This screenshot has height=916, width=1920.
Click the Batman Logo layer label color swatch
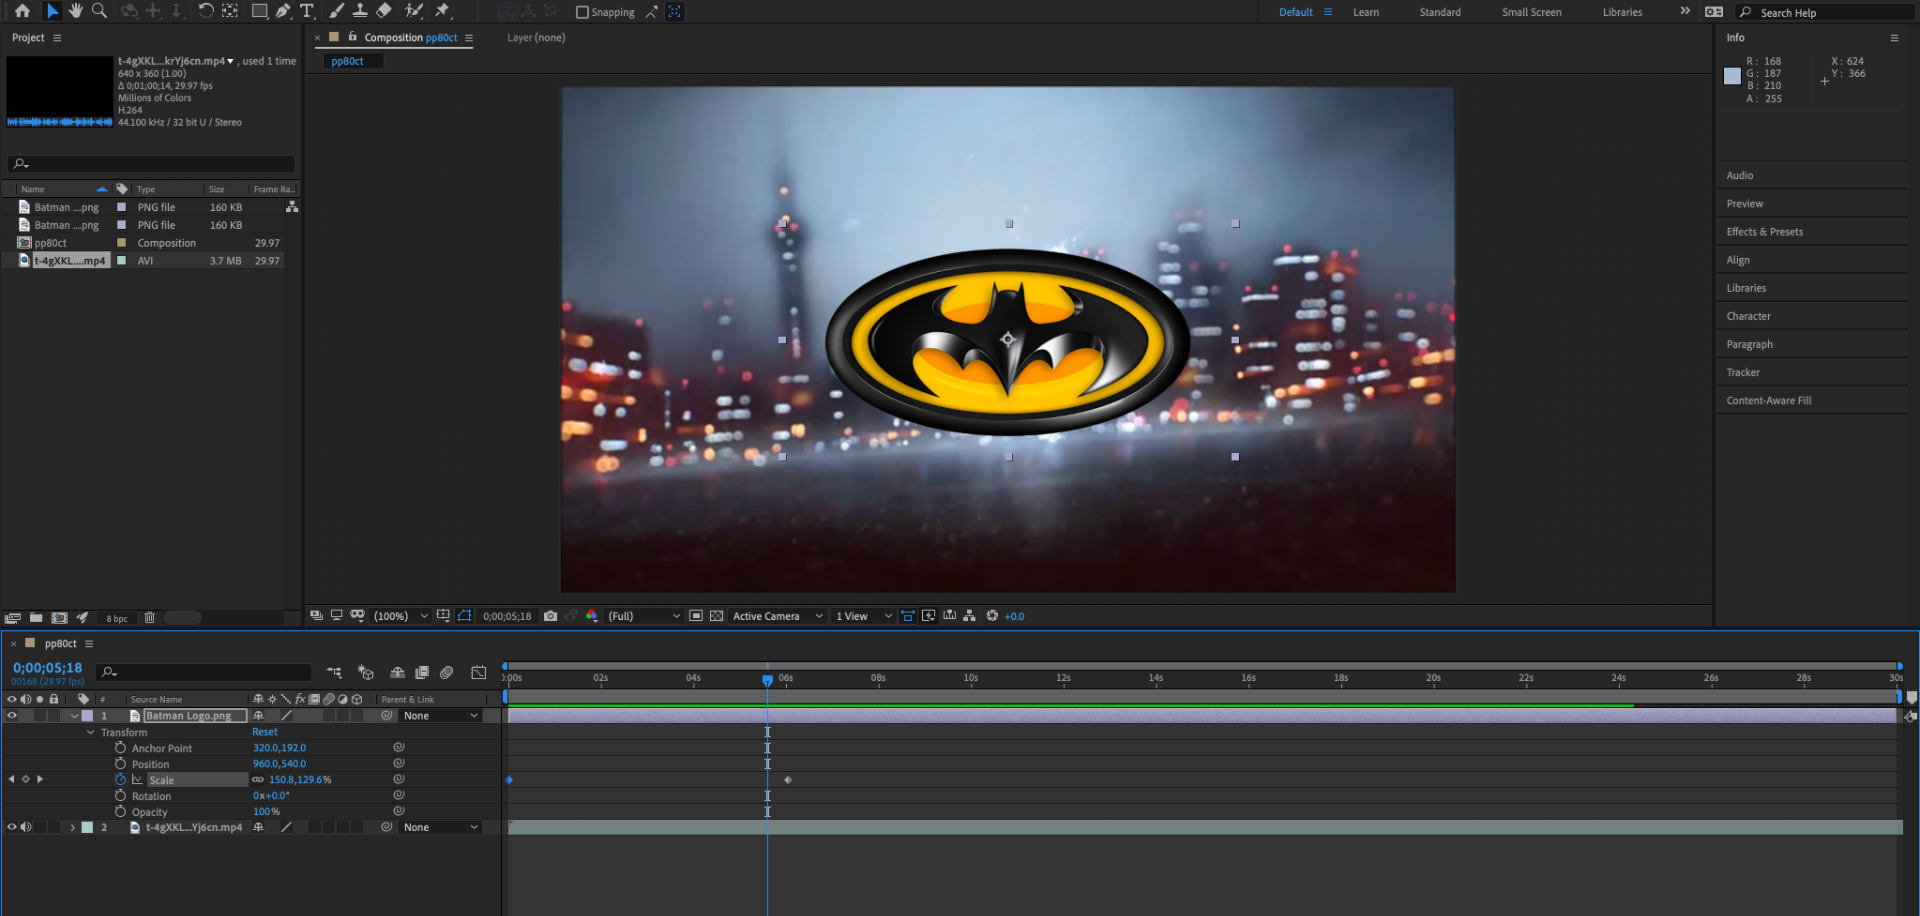tap(87, 716)
